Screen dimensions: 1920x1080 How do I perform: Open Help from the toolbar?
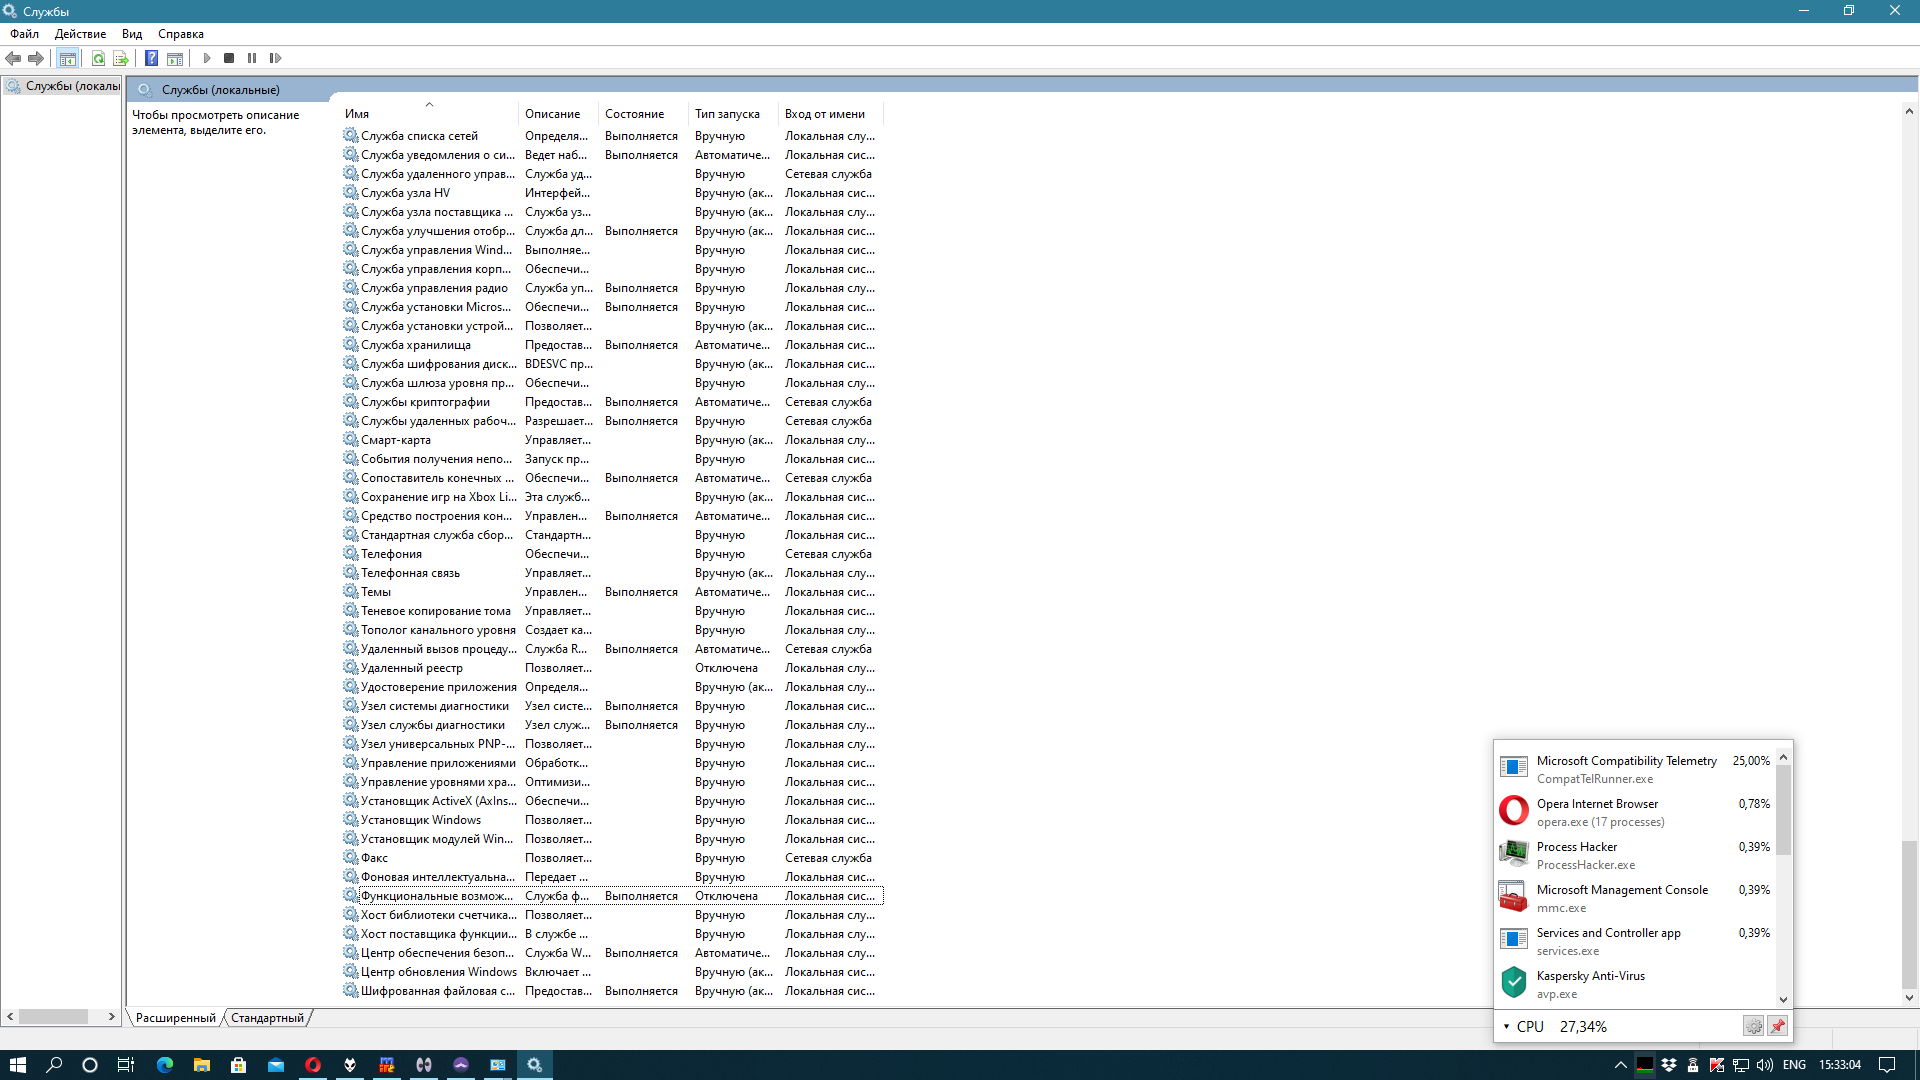[151, 58]
